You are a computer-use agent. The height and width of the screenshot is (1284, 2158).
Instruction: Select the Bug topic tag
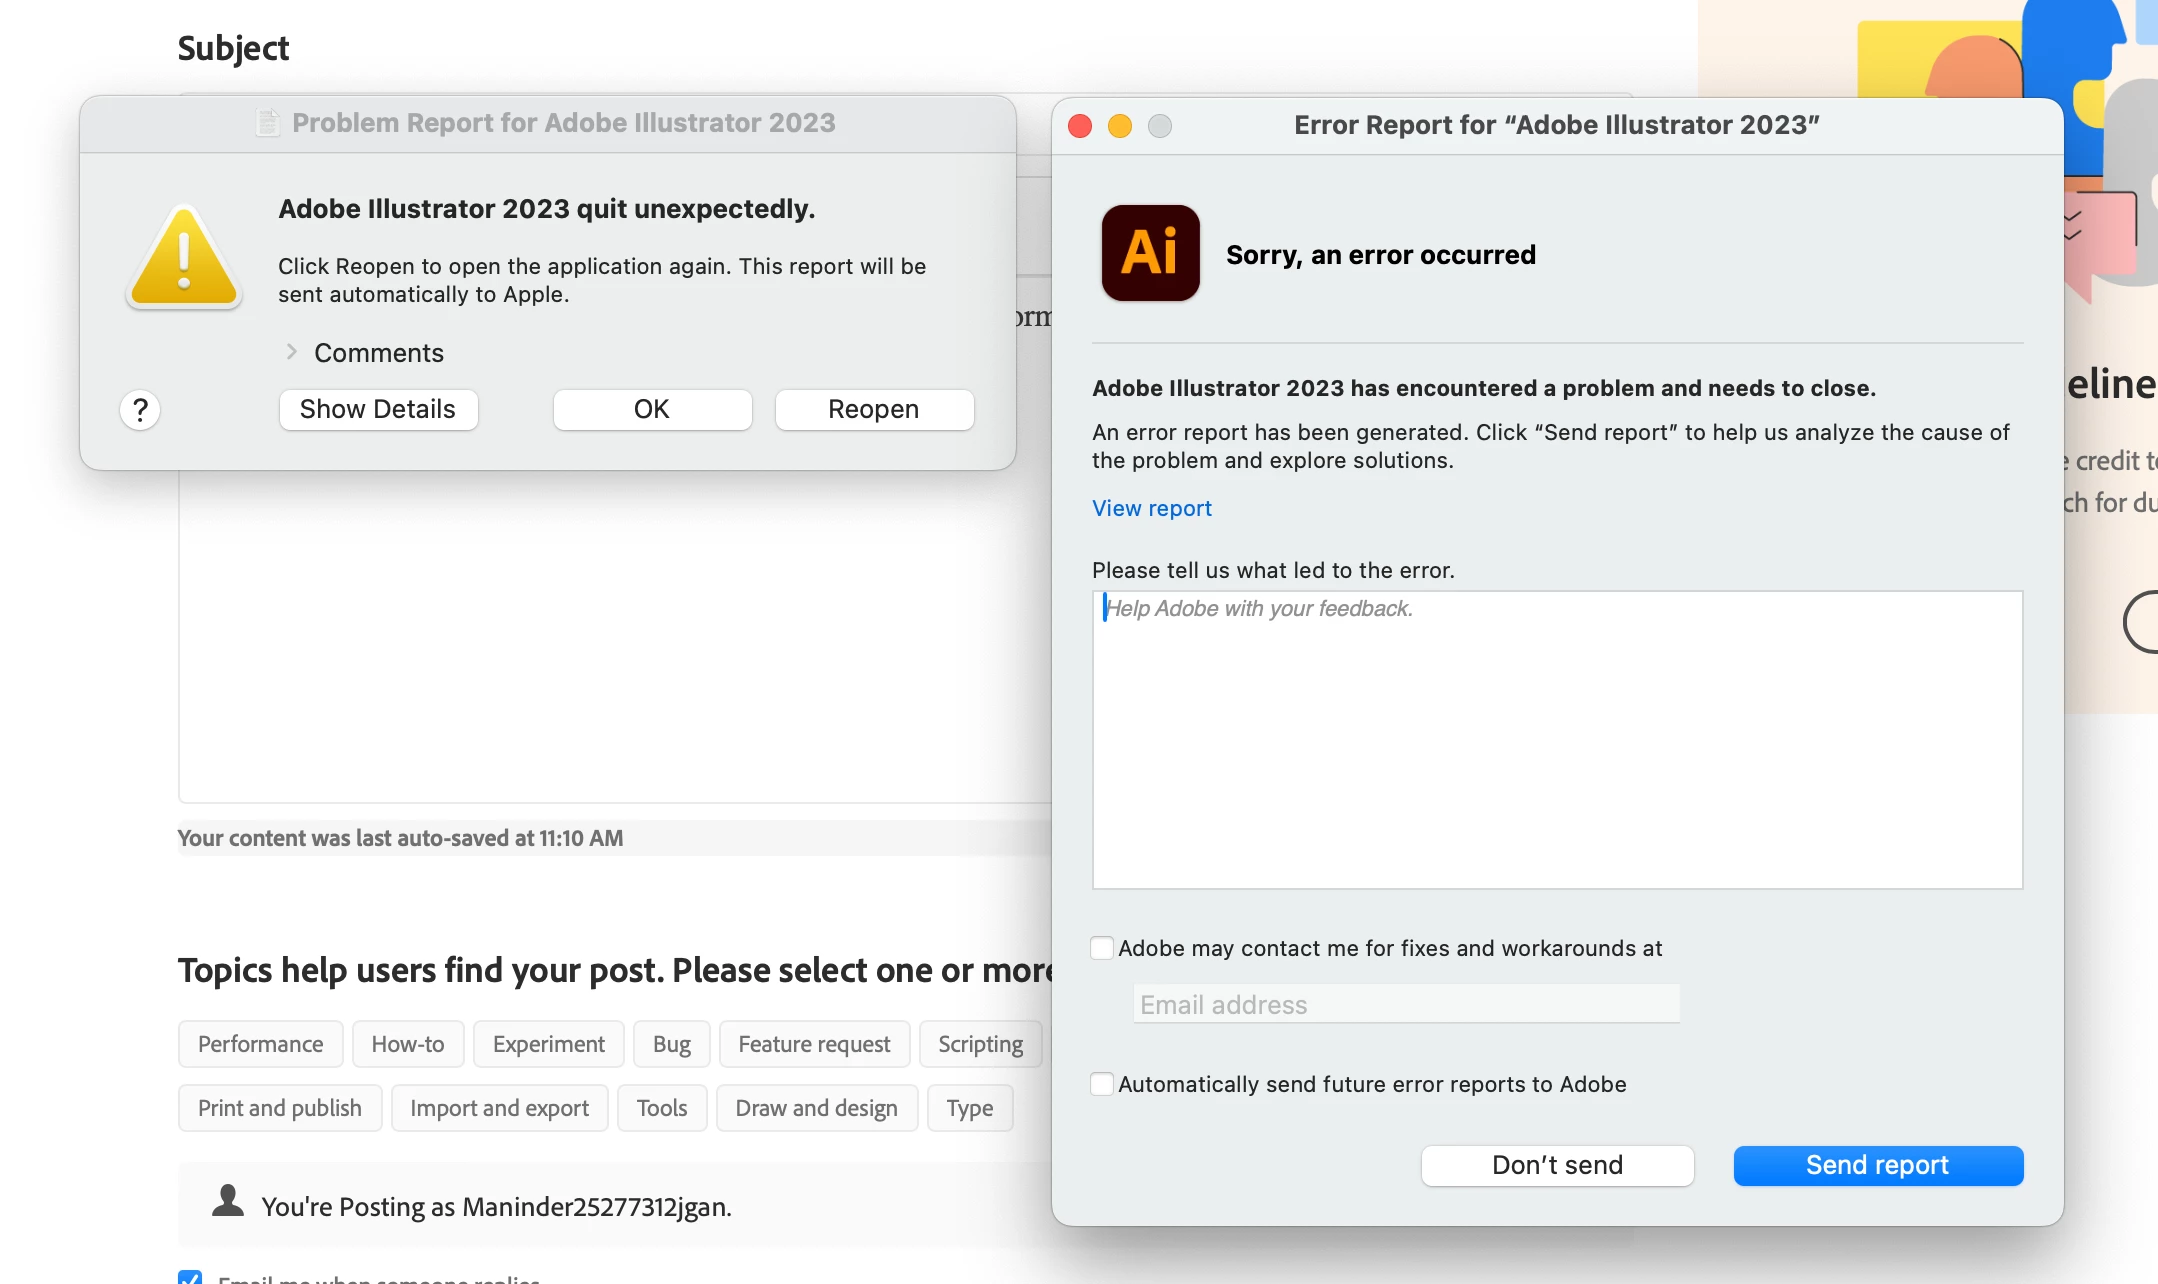(x=672, y=1044)
